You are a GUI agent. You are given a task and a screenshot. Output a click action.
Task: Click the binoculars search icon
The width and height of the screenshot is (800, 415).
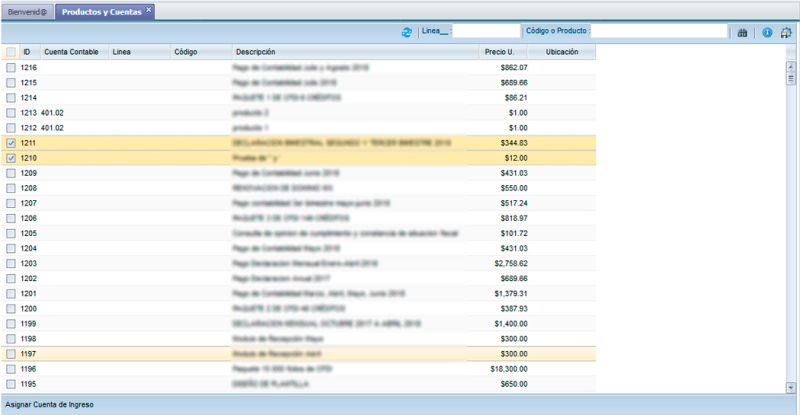click(743, 32)
